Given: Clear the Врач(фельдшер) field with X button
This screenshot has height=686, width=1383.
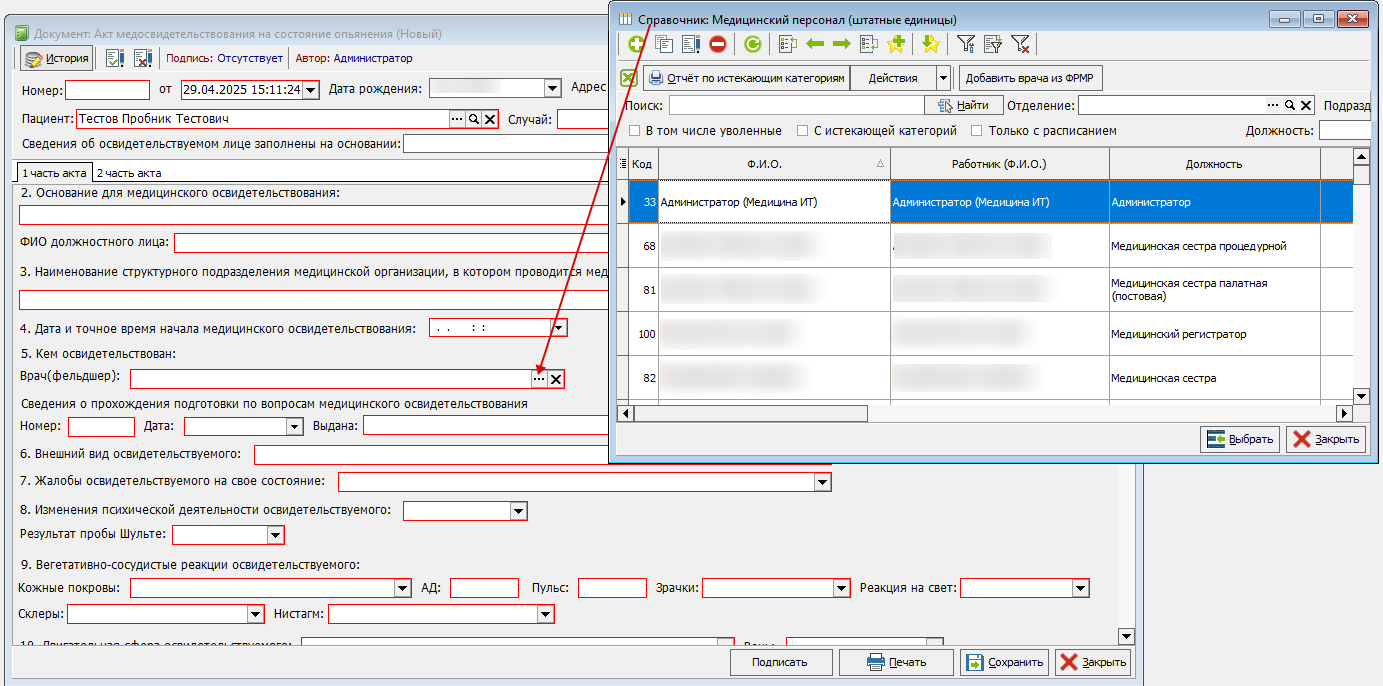Looking at the screenshot, I should (556, 379).
